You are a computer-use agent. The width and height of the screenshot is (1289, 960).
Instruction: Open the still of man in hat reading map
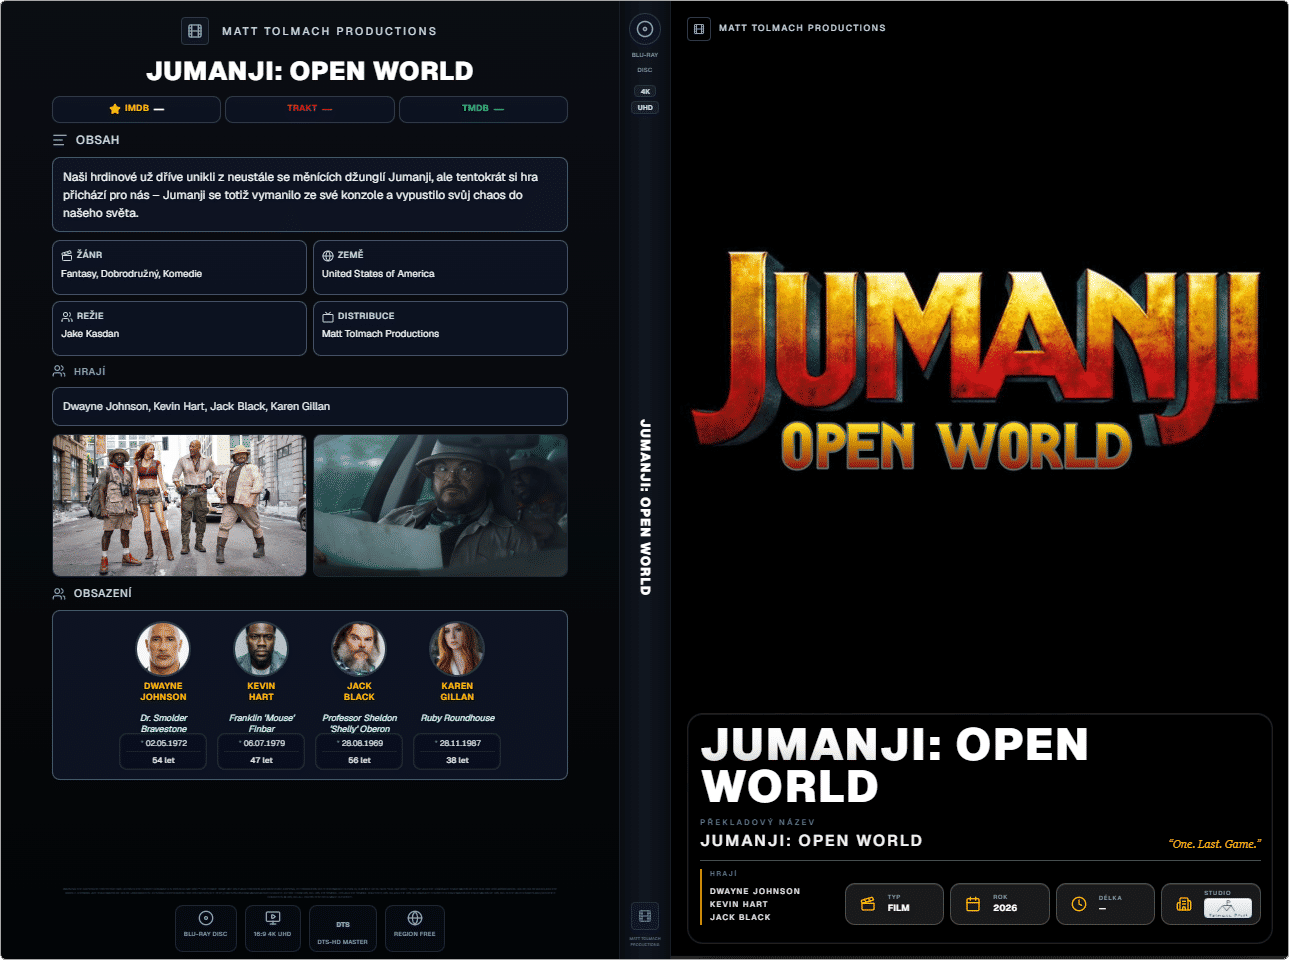441,505
